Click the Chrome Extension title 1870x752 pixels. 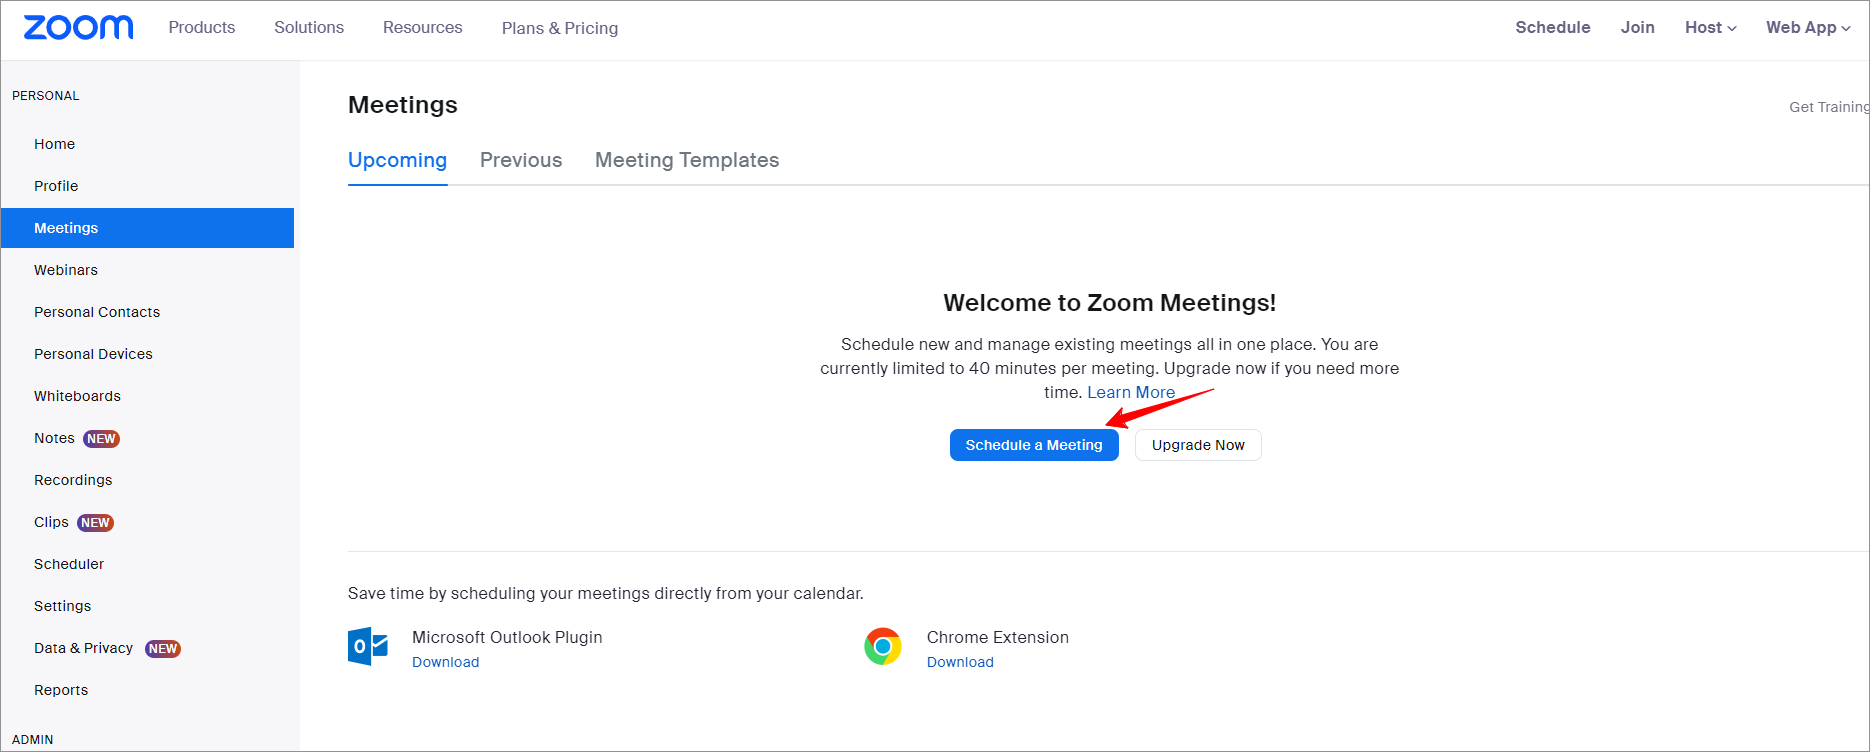tap(998, 637)
